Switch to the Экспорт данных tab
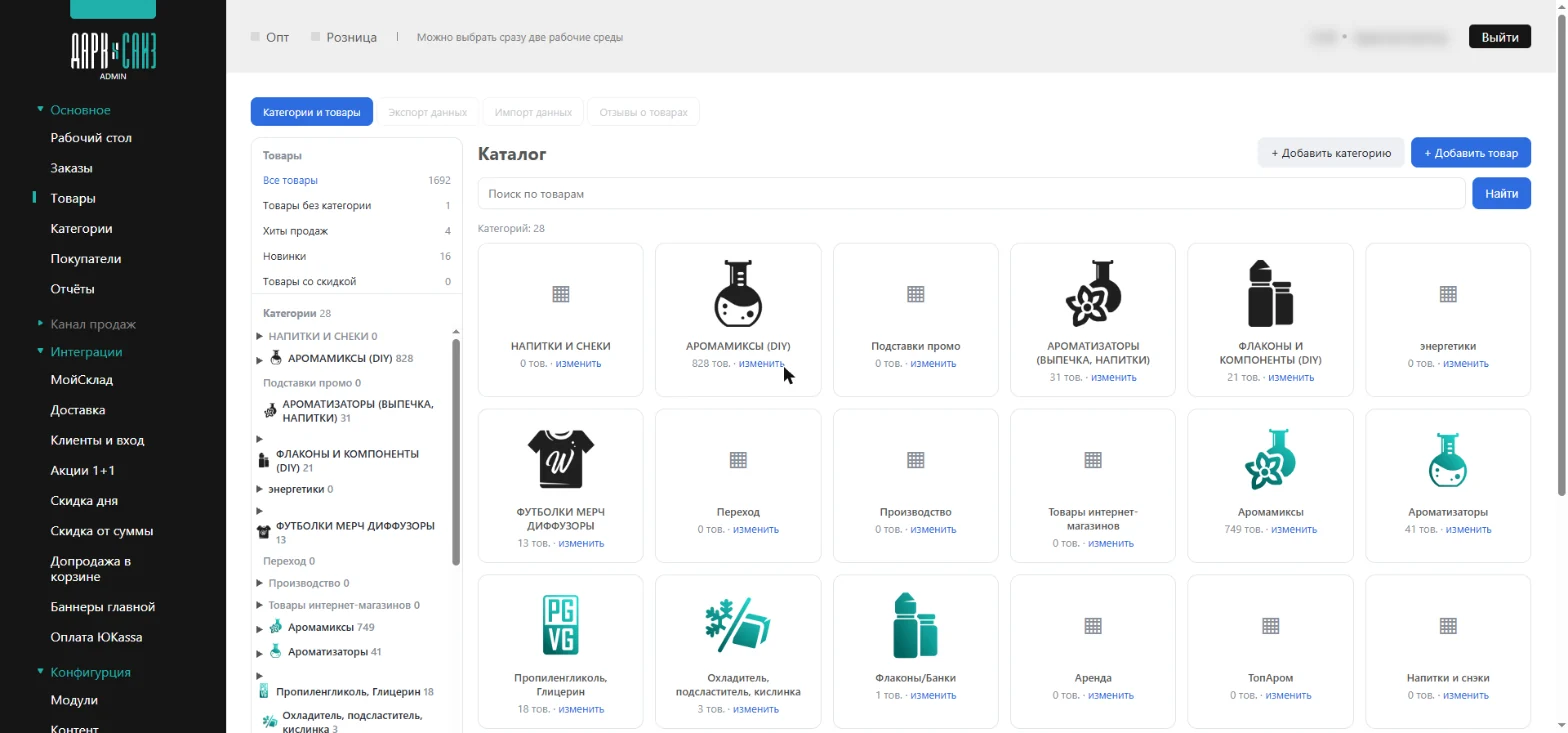Screen dimensions: 1568x733 point(428,112)
